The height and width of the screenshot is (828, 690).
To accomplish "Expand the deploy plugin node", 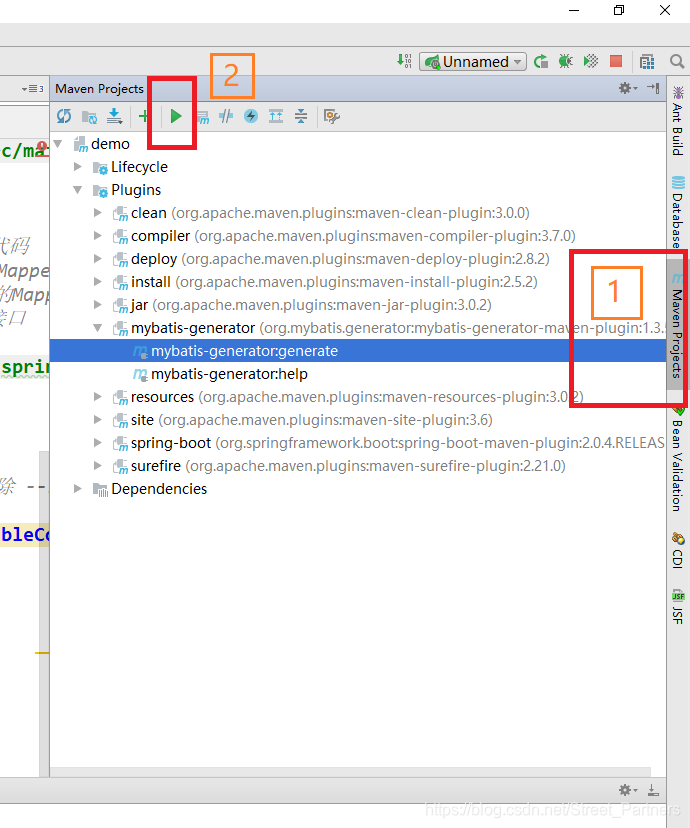I will (98, 259).
